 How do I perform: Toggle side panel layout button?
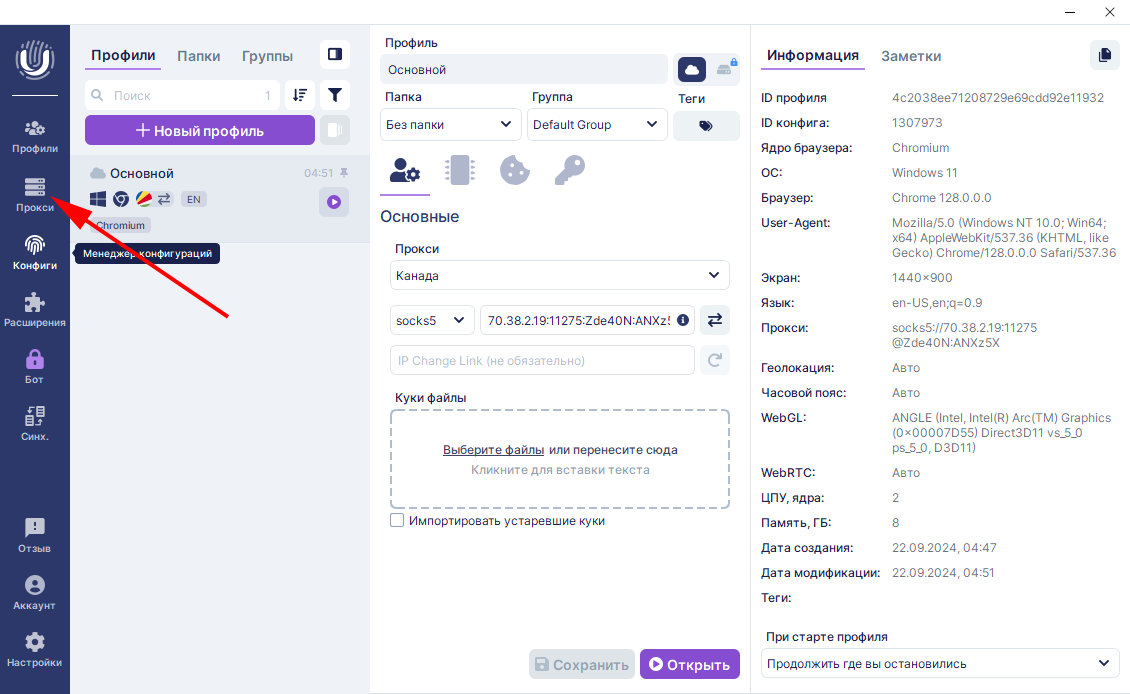pyautogui.click(x=335, y=54)
